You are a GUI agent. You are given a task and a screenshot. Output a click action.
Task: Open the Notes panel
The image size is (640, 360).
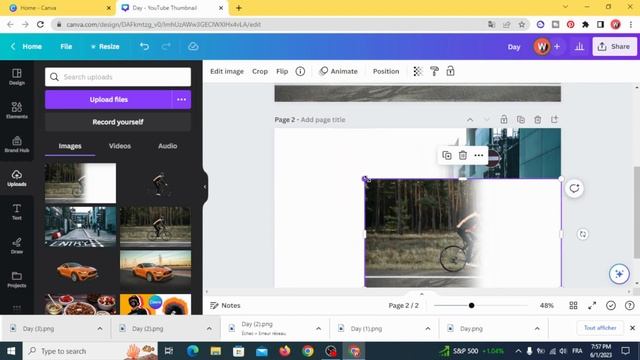tap(225, 305)
